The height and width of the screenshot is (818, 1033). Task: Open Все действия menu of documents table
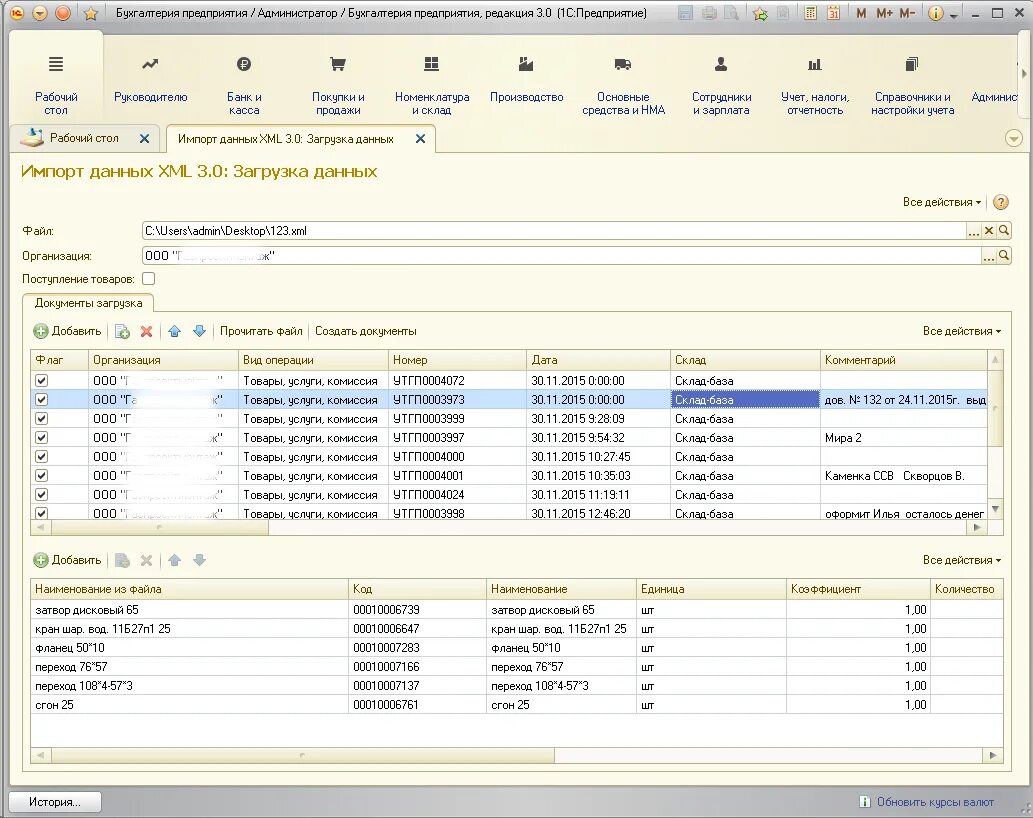point(961,331)
